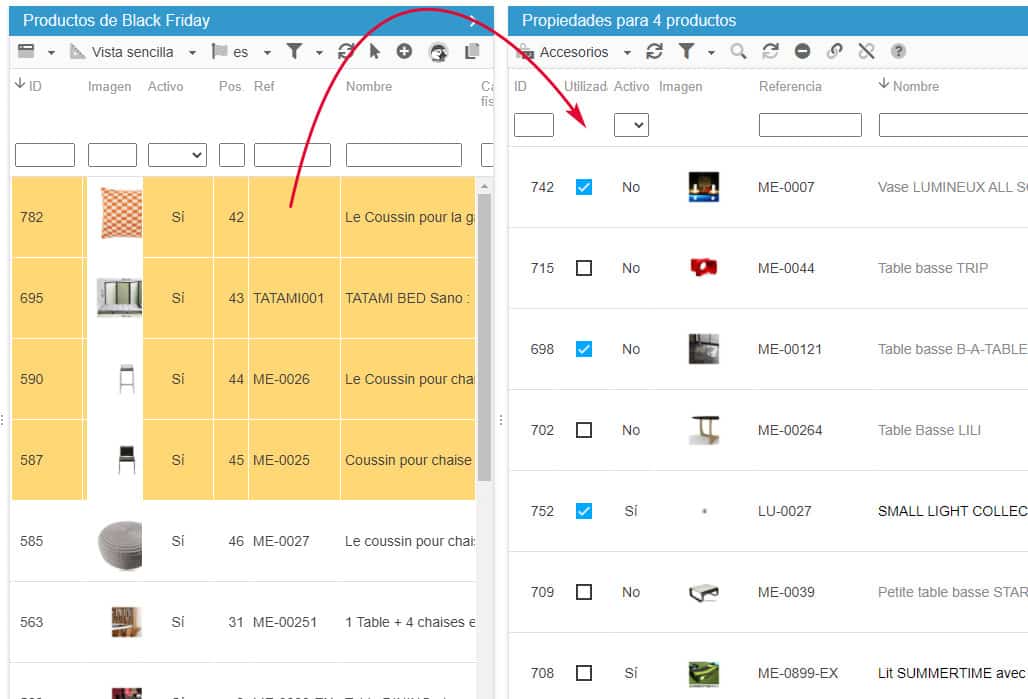
Task: Click the link chain icon in properties toolbar
Action: point(834,52)
